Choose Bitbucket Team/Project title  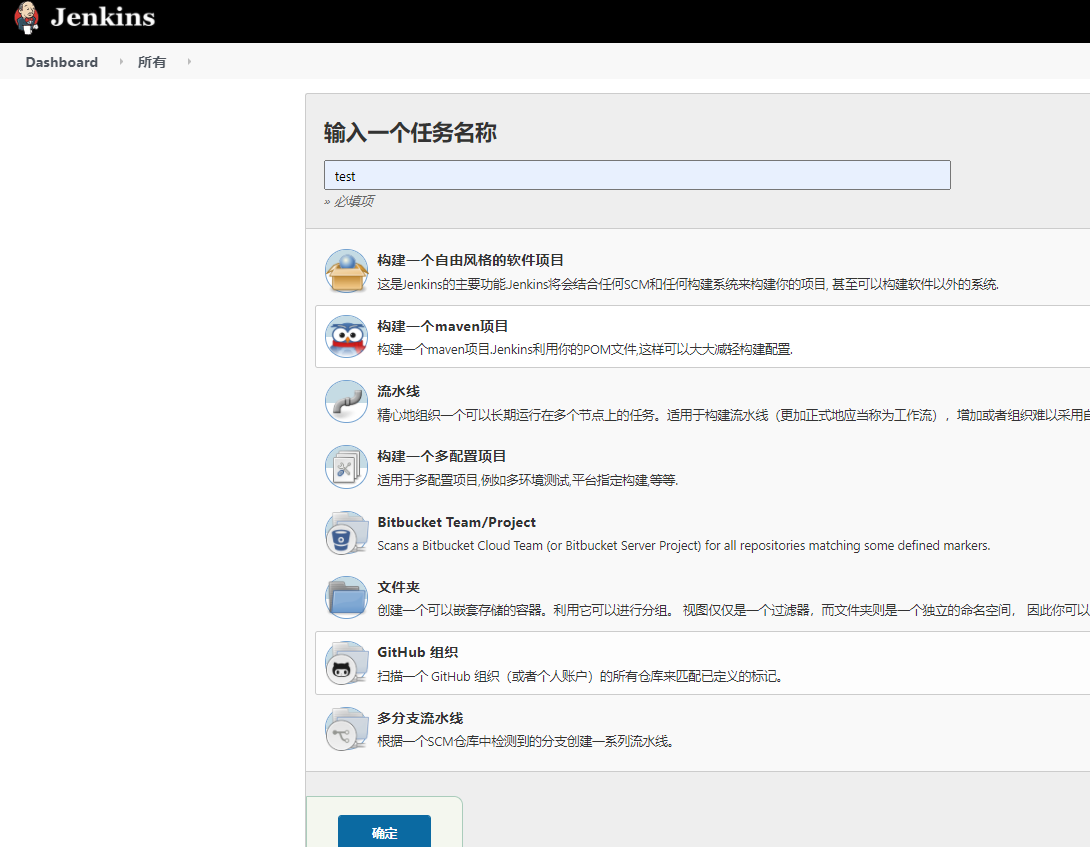point(456,522)
